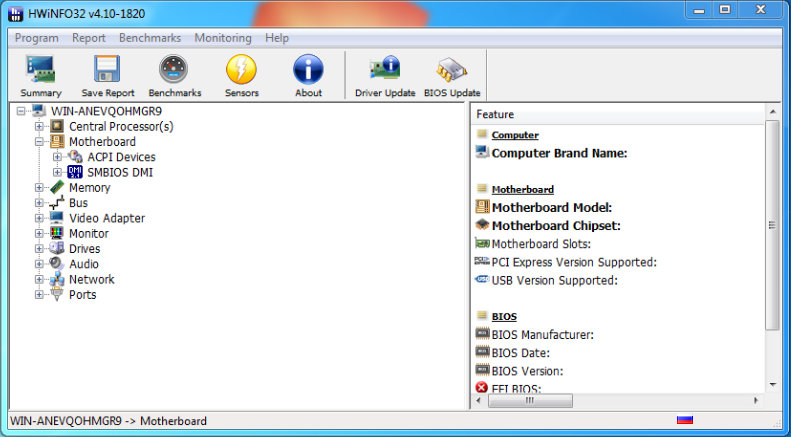
Task: Click the ACPI Devices icon
Action: [75, 157]
